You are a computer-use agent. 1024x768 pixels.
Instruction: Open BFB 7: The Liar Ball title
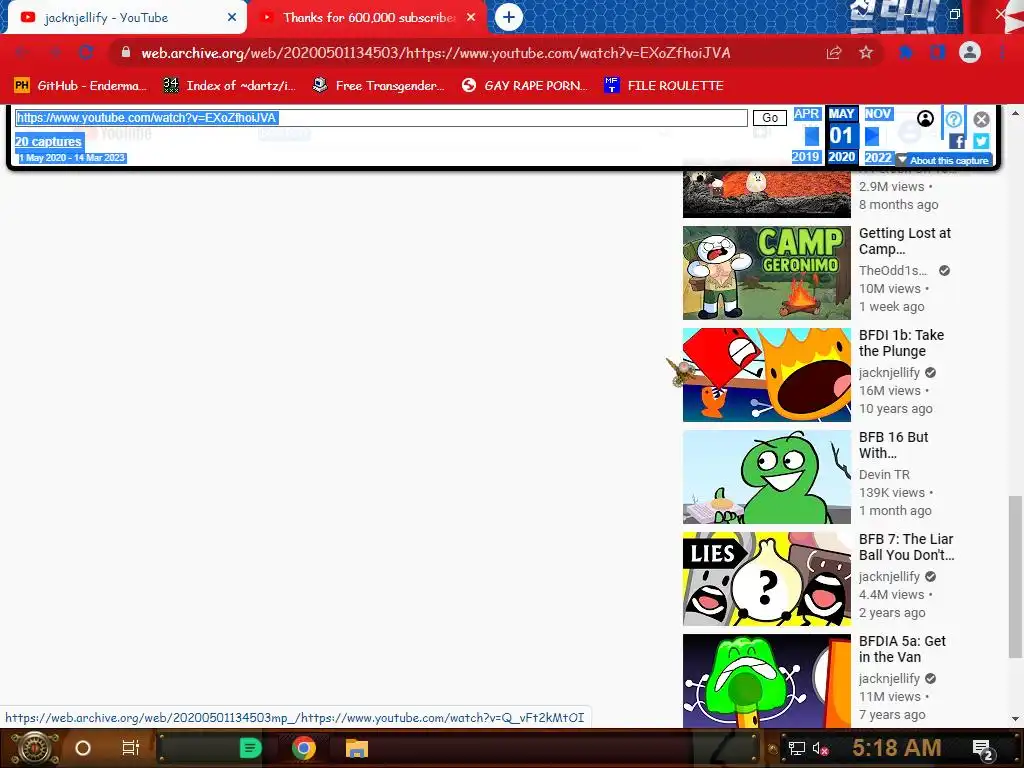(906, 547)
